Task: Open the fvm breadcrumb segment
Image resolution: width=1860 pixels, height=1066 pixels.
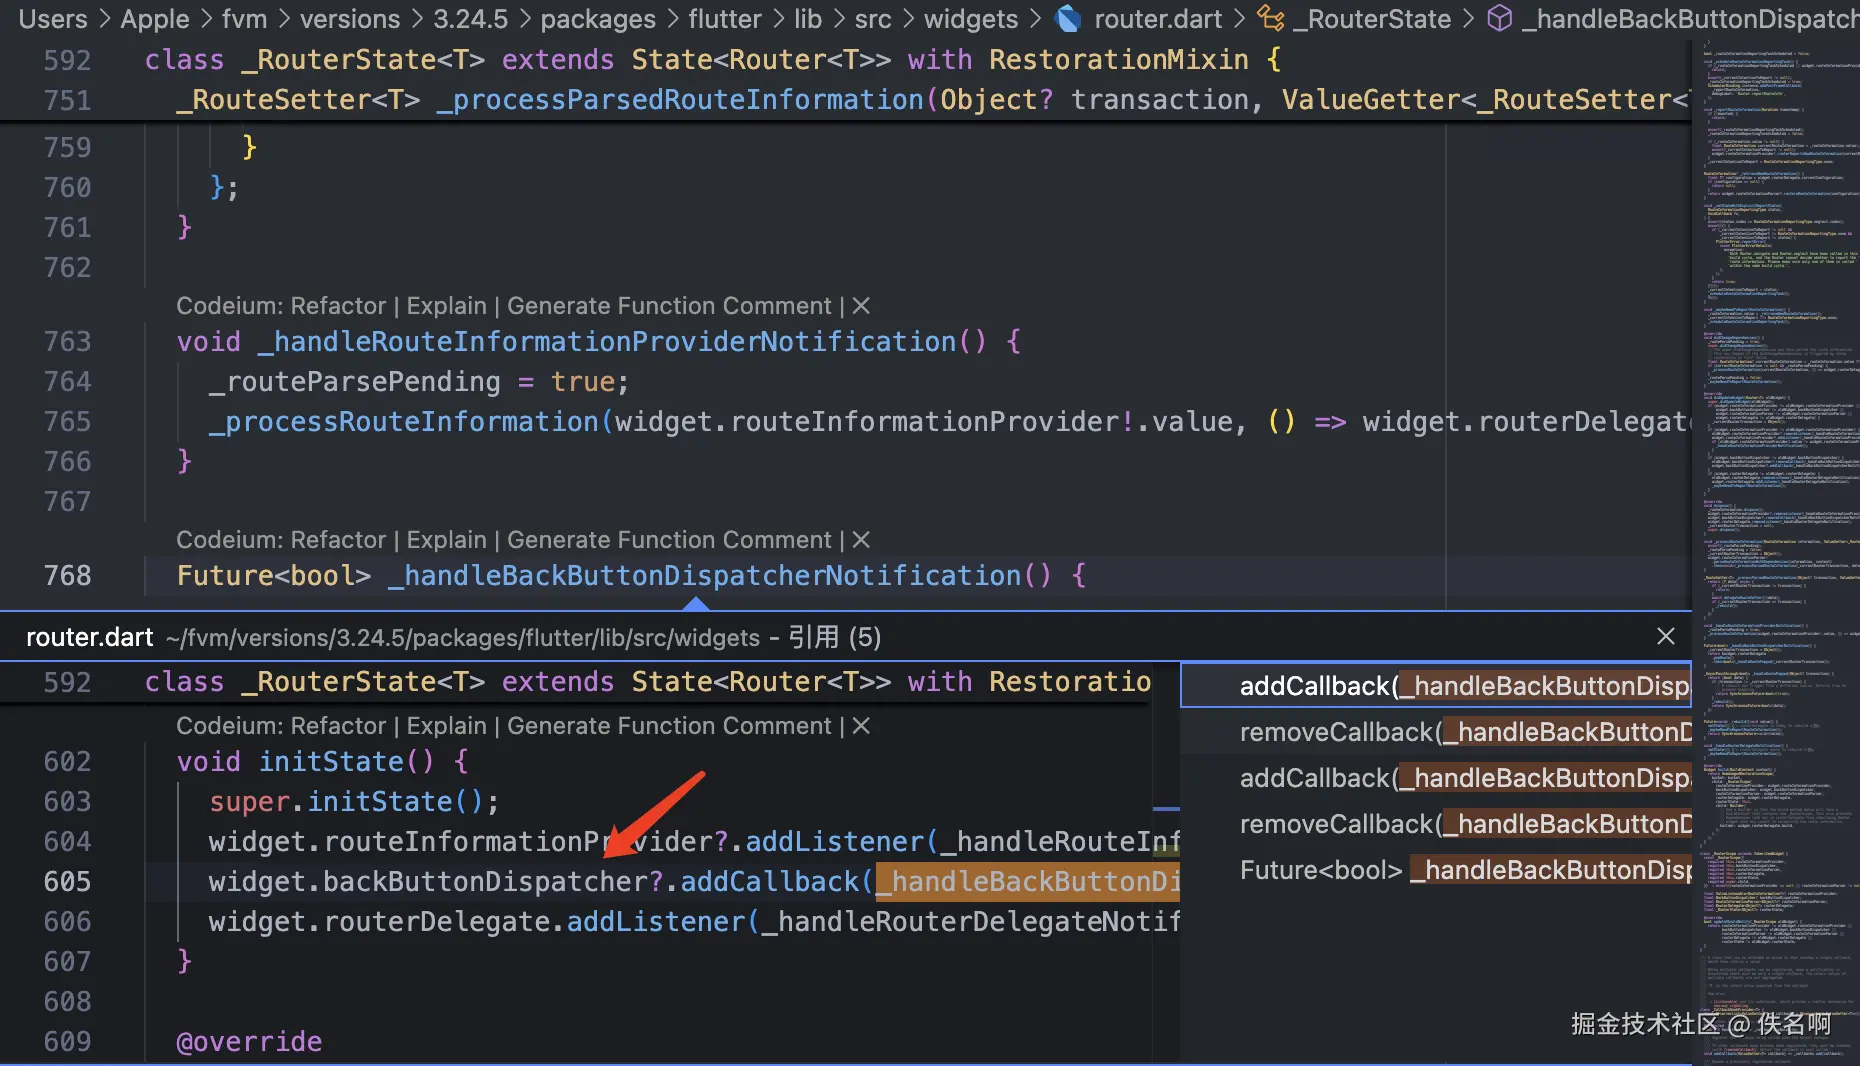Action: point(245,19)
